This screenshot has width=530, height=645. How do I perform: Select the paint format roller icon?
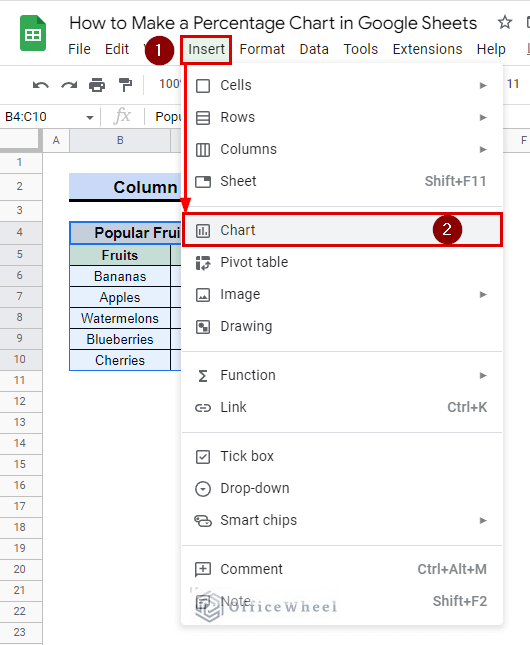coord(125,85)
